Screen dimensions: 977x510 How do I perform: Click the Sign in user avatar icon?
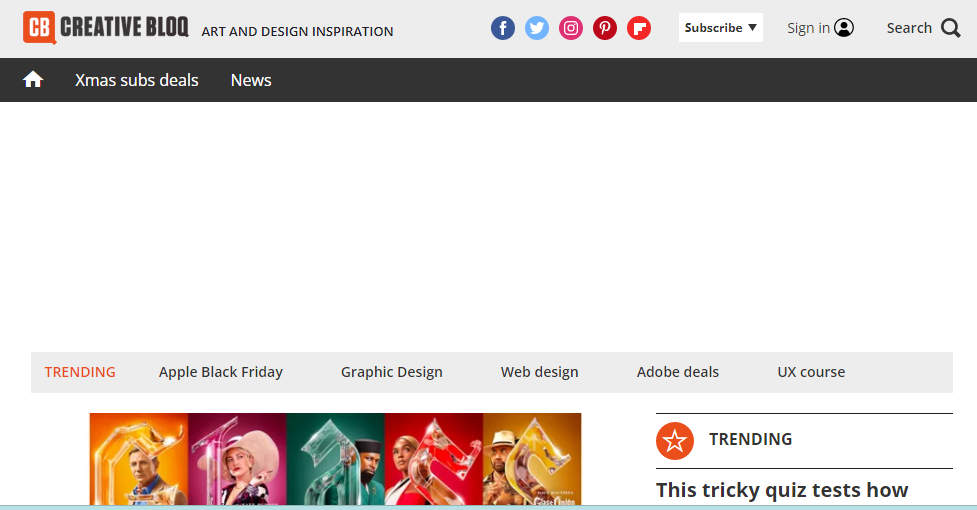(x=844, y=27)
